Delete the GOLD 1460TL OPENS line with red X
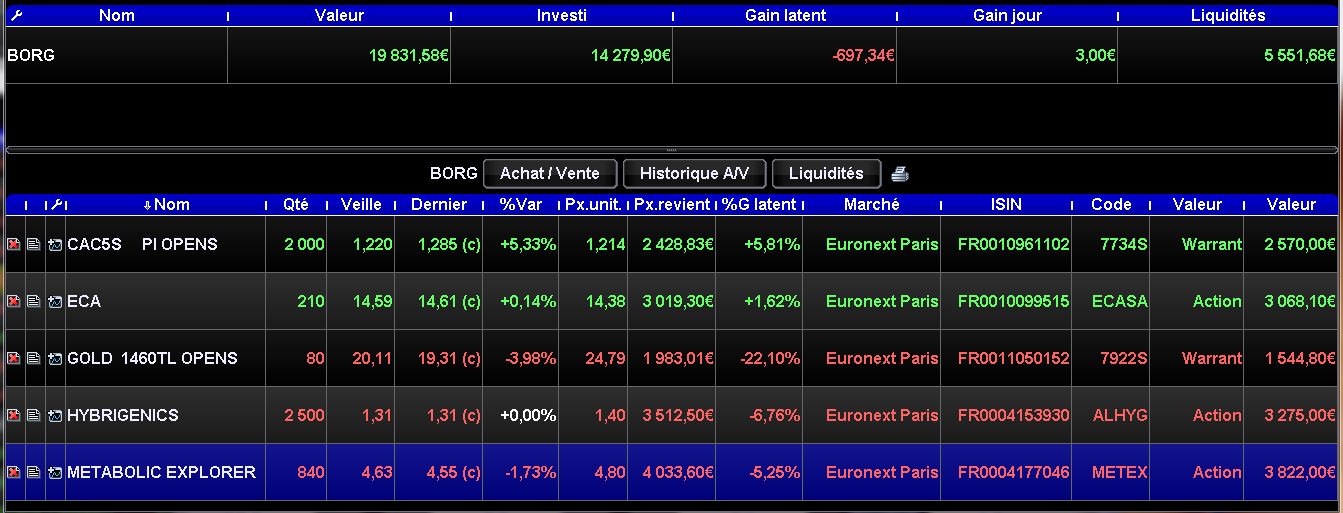The width and height of the screenshot is (1343, 513). click(x=14, y=358)
